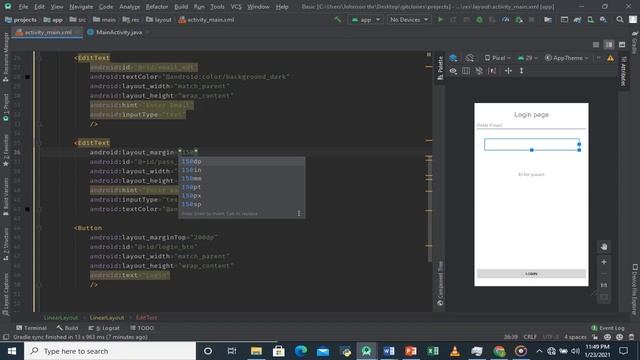Viewport: 640px width, 360px height.
Task: Switch to Code only view mode
Action: pos(596,44)
